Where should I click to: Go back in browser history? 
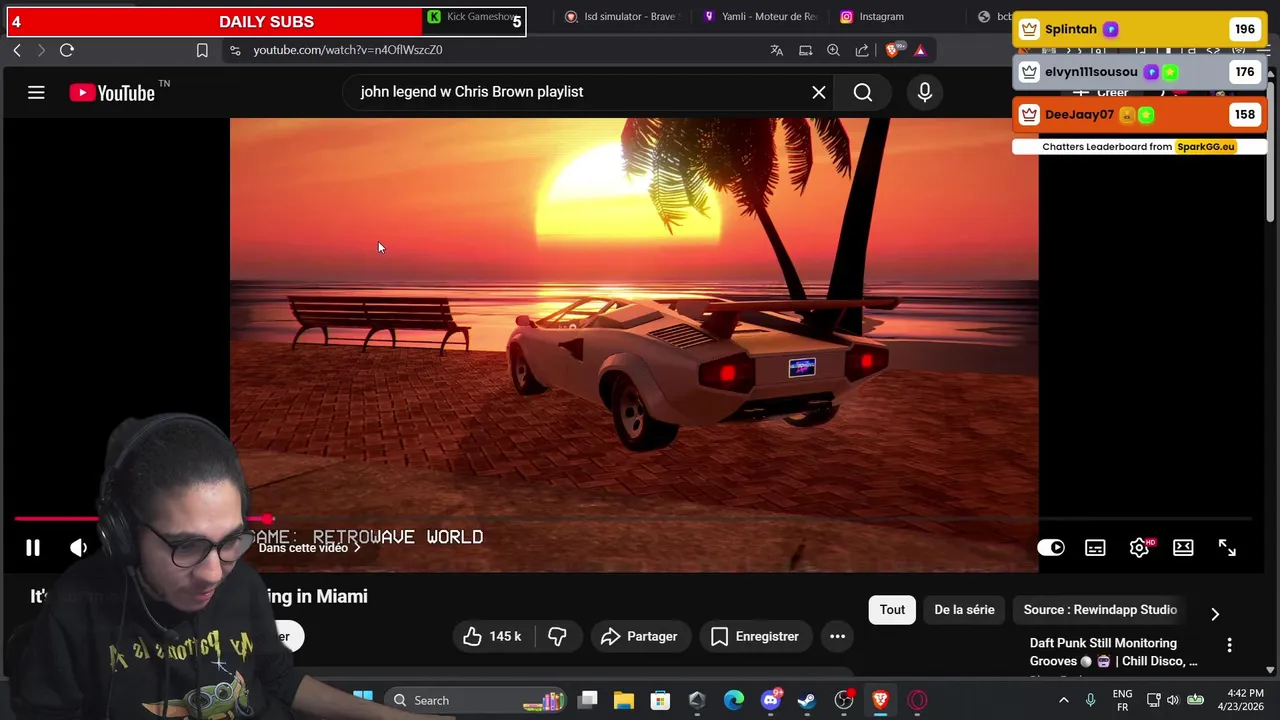pyautogui.click(x=17, y=50)
